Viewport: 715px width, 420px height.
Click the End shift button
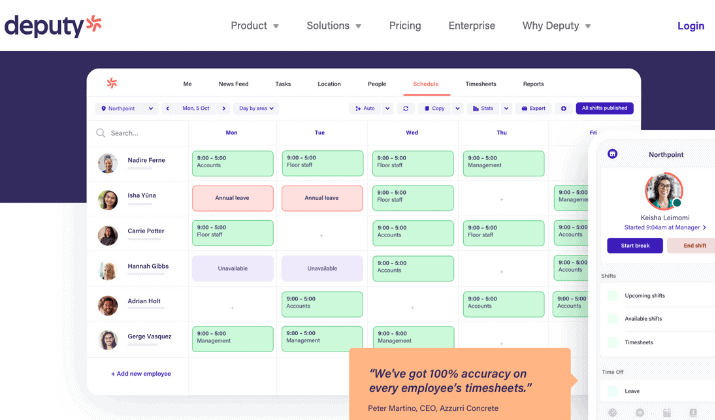[x=693, y=245]
